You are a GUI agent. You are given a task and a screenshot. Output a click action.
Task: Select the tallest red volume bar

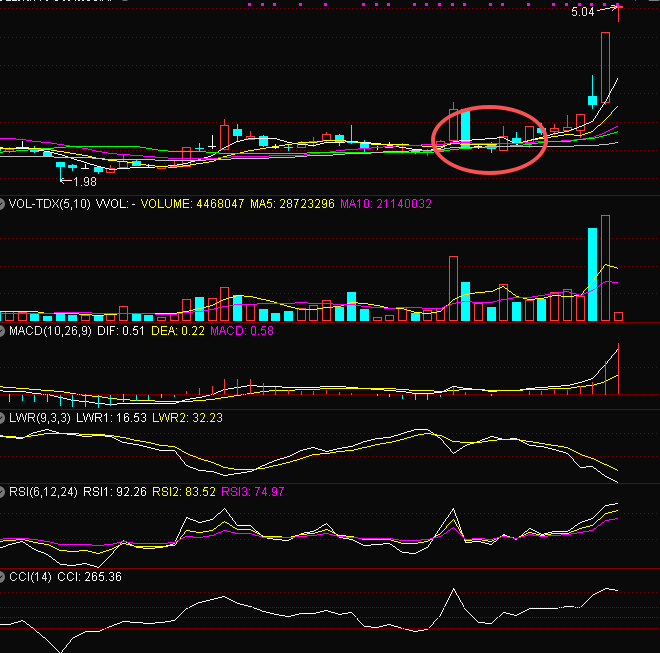(605, 268)
